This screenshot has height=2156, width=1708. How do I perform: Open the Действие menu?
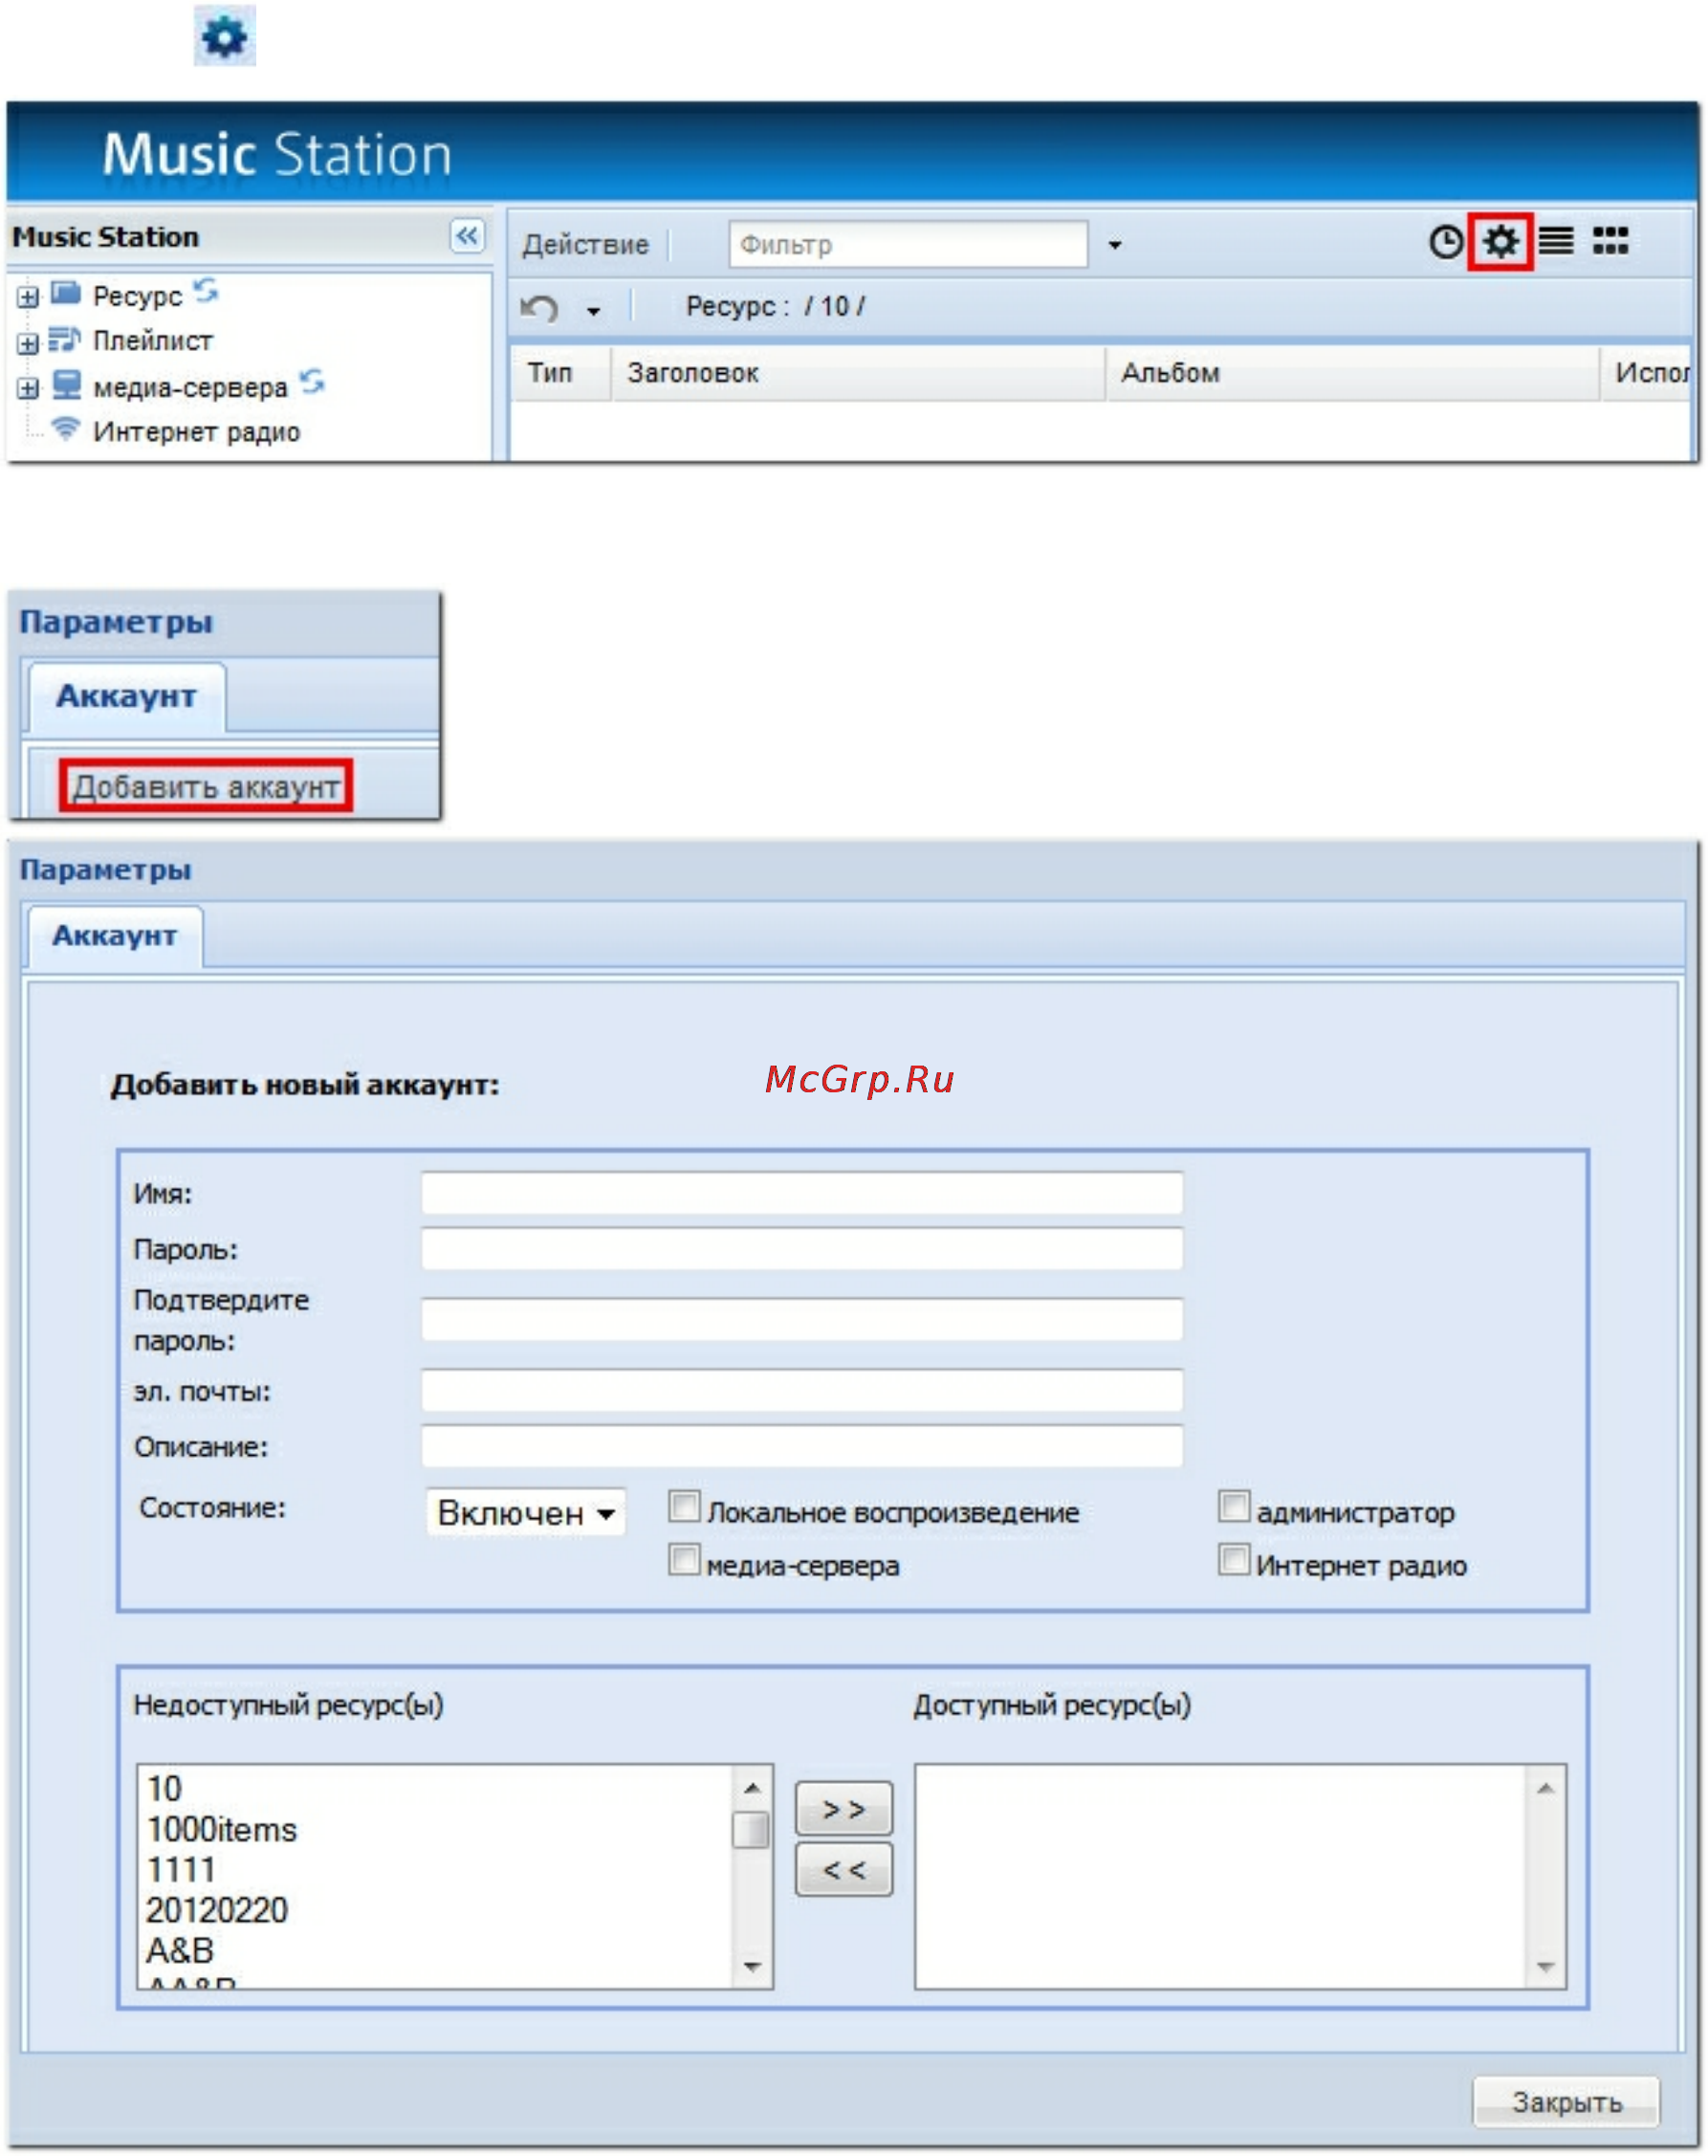click(585, 244)
